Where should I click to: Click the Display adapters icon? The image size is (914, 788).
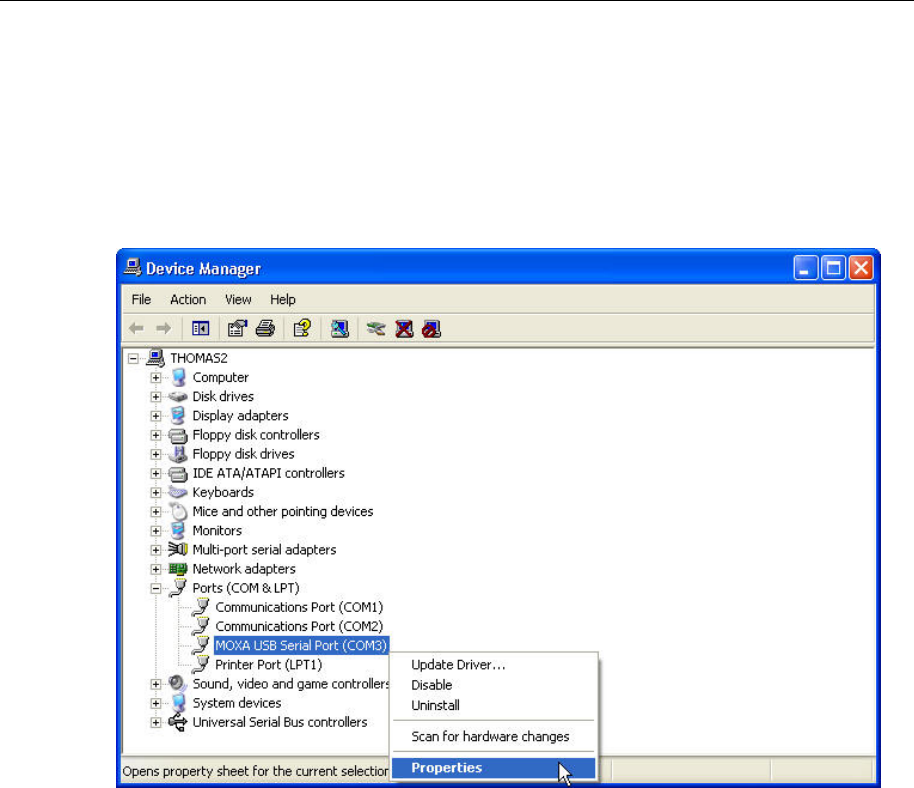(x=178, y=416)
